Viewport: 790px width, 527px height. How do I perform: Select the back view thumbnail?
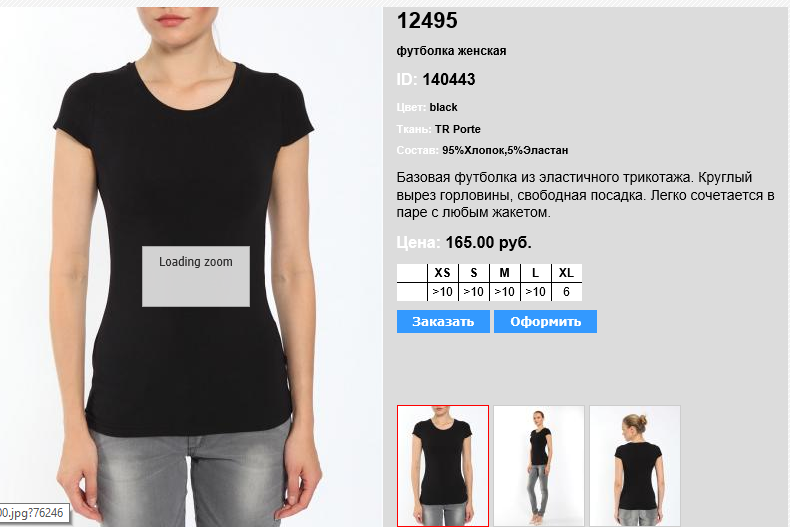click(x=635, y=466)
